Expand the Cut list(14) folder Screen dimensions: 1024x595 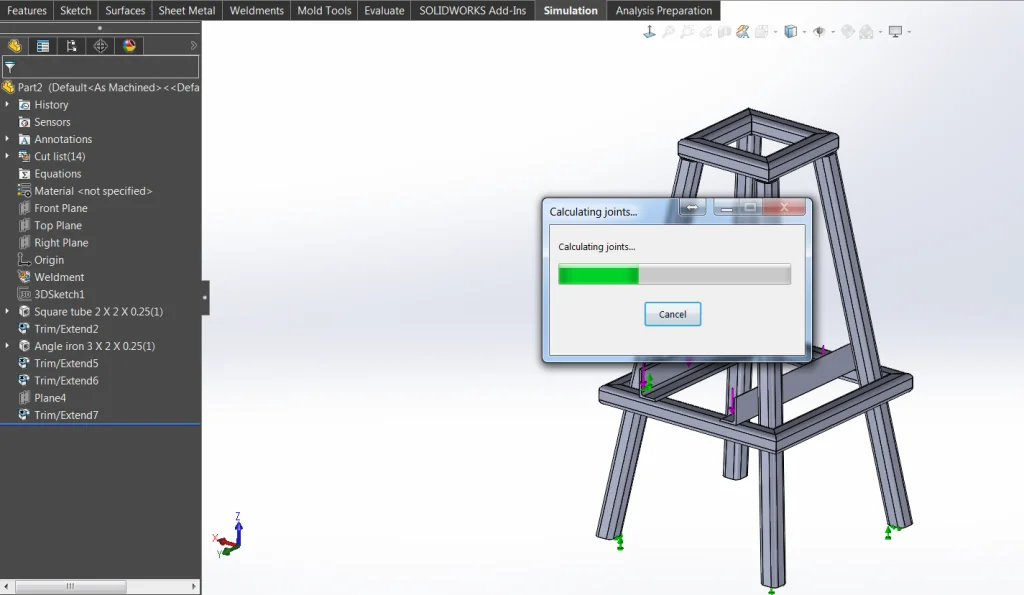pyautogui.click(x=8, y=156)
